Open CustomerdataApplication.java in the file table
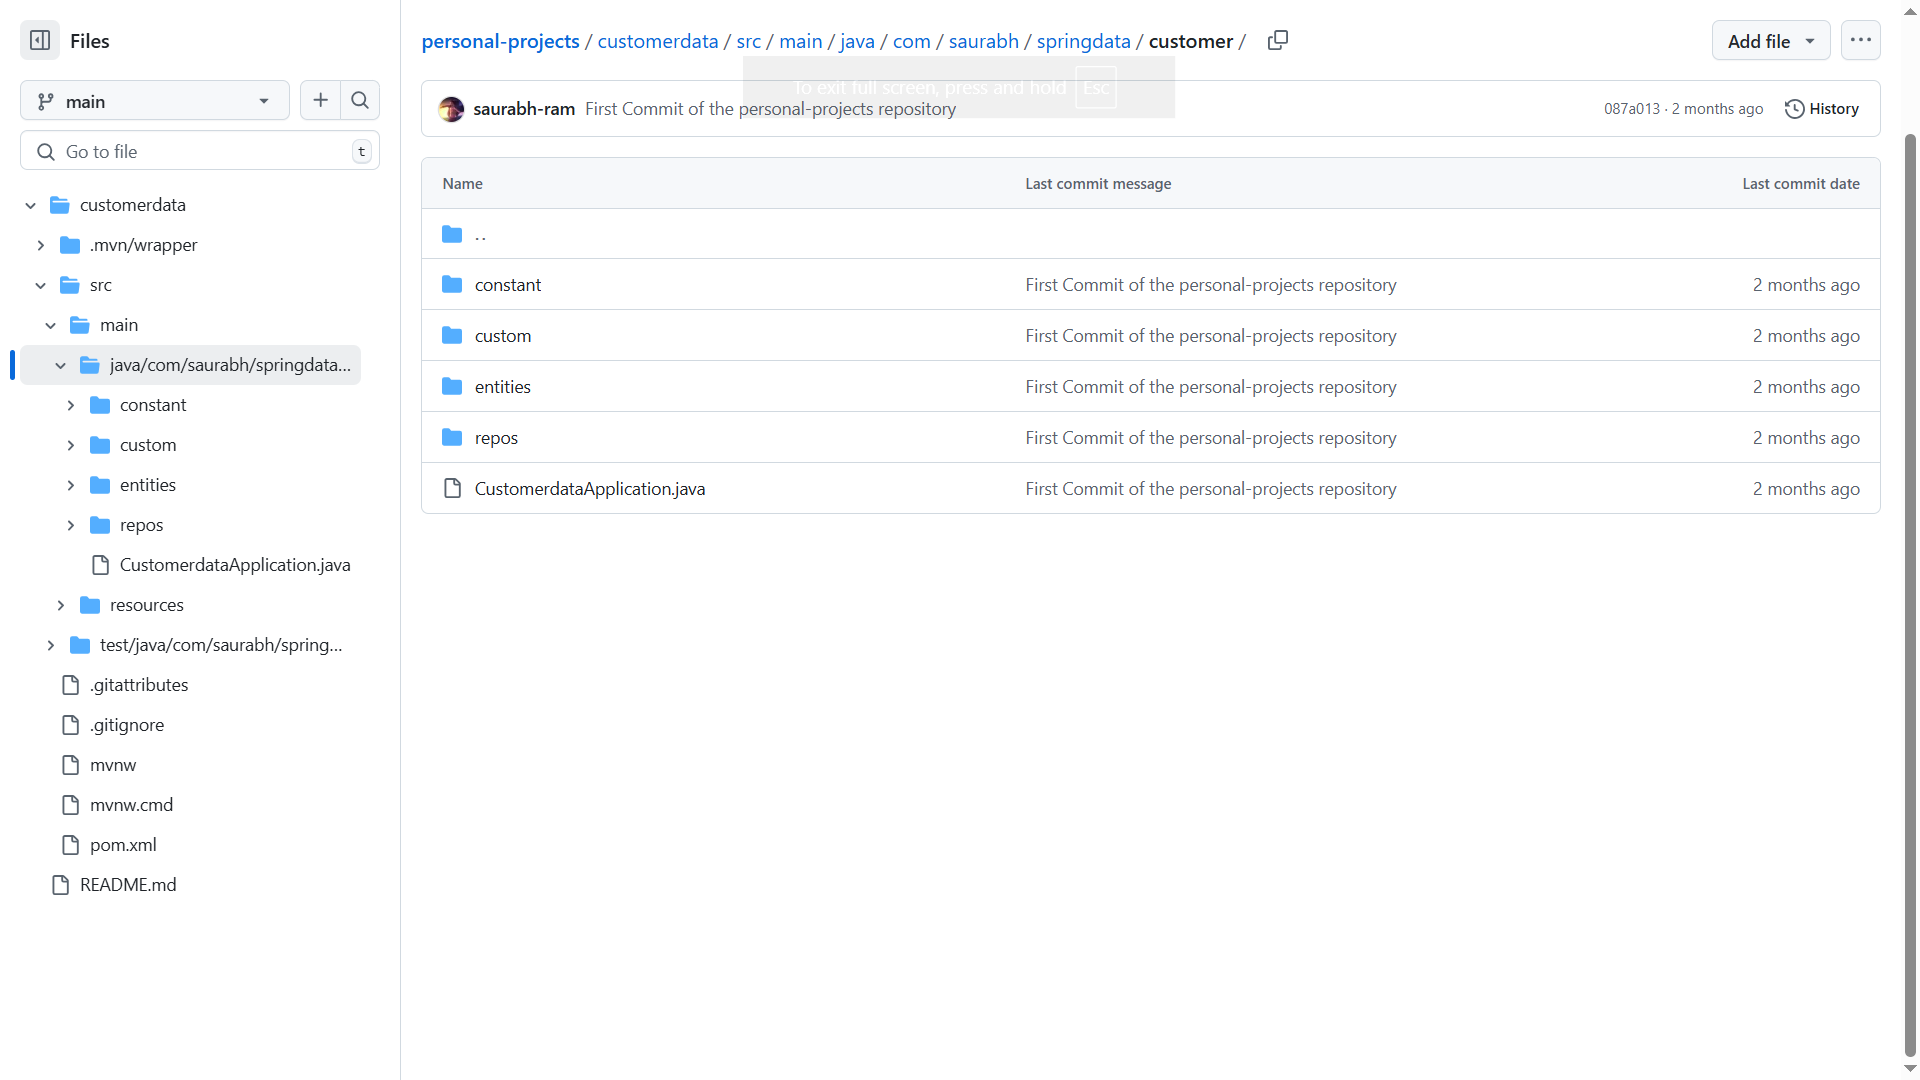Image resolution: width=1920 pixels, height=1080 pixels. coord(590,489)
